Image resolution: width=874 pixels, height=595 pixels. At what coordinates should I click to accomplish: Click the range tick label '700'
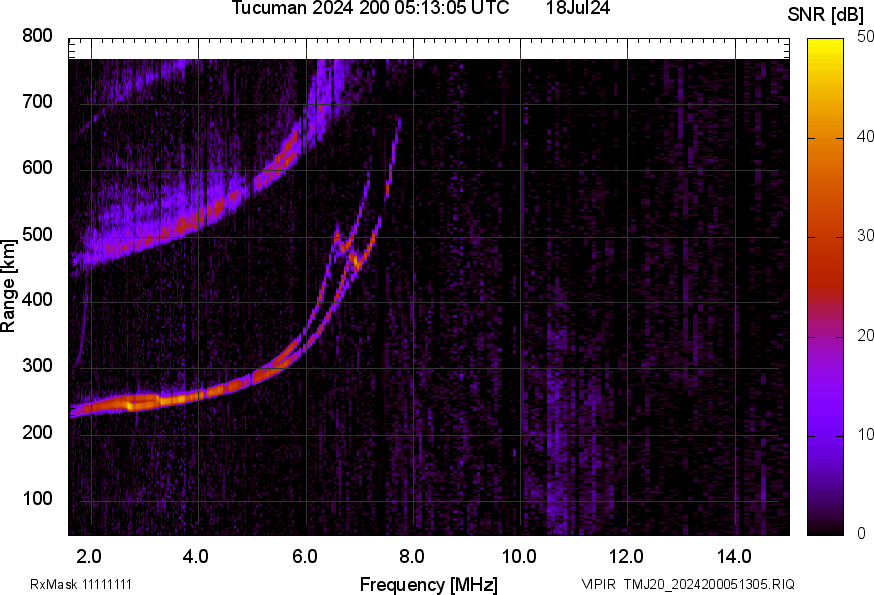pos(37,101)
